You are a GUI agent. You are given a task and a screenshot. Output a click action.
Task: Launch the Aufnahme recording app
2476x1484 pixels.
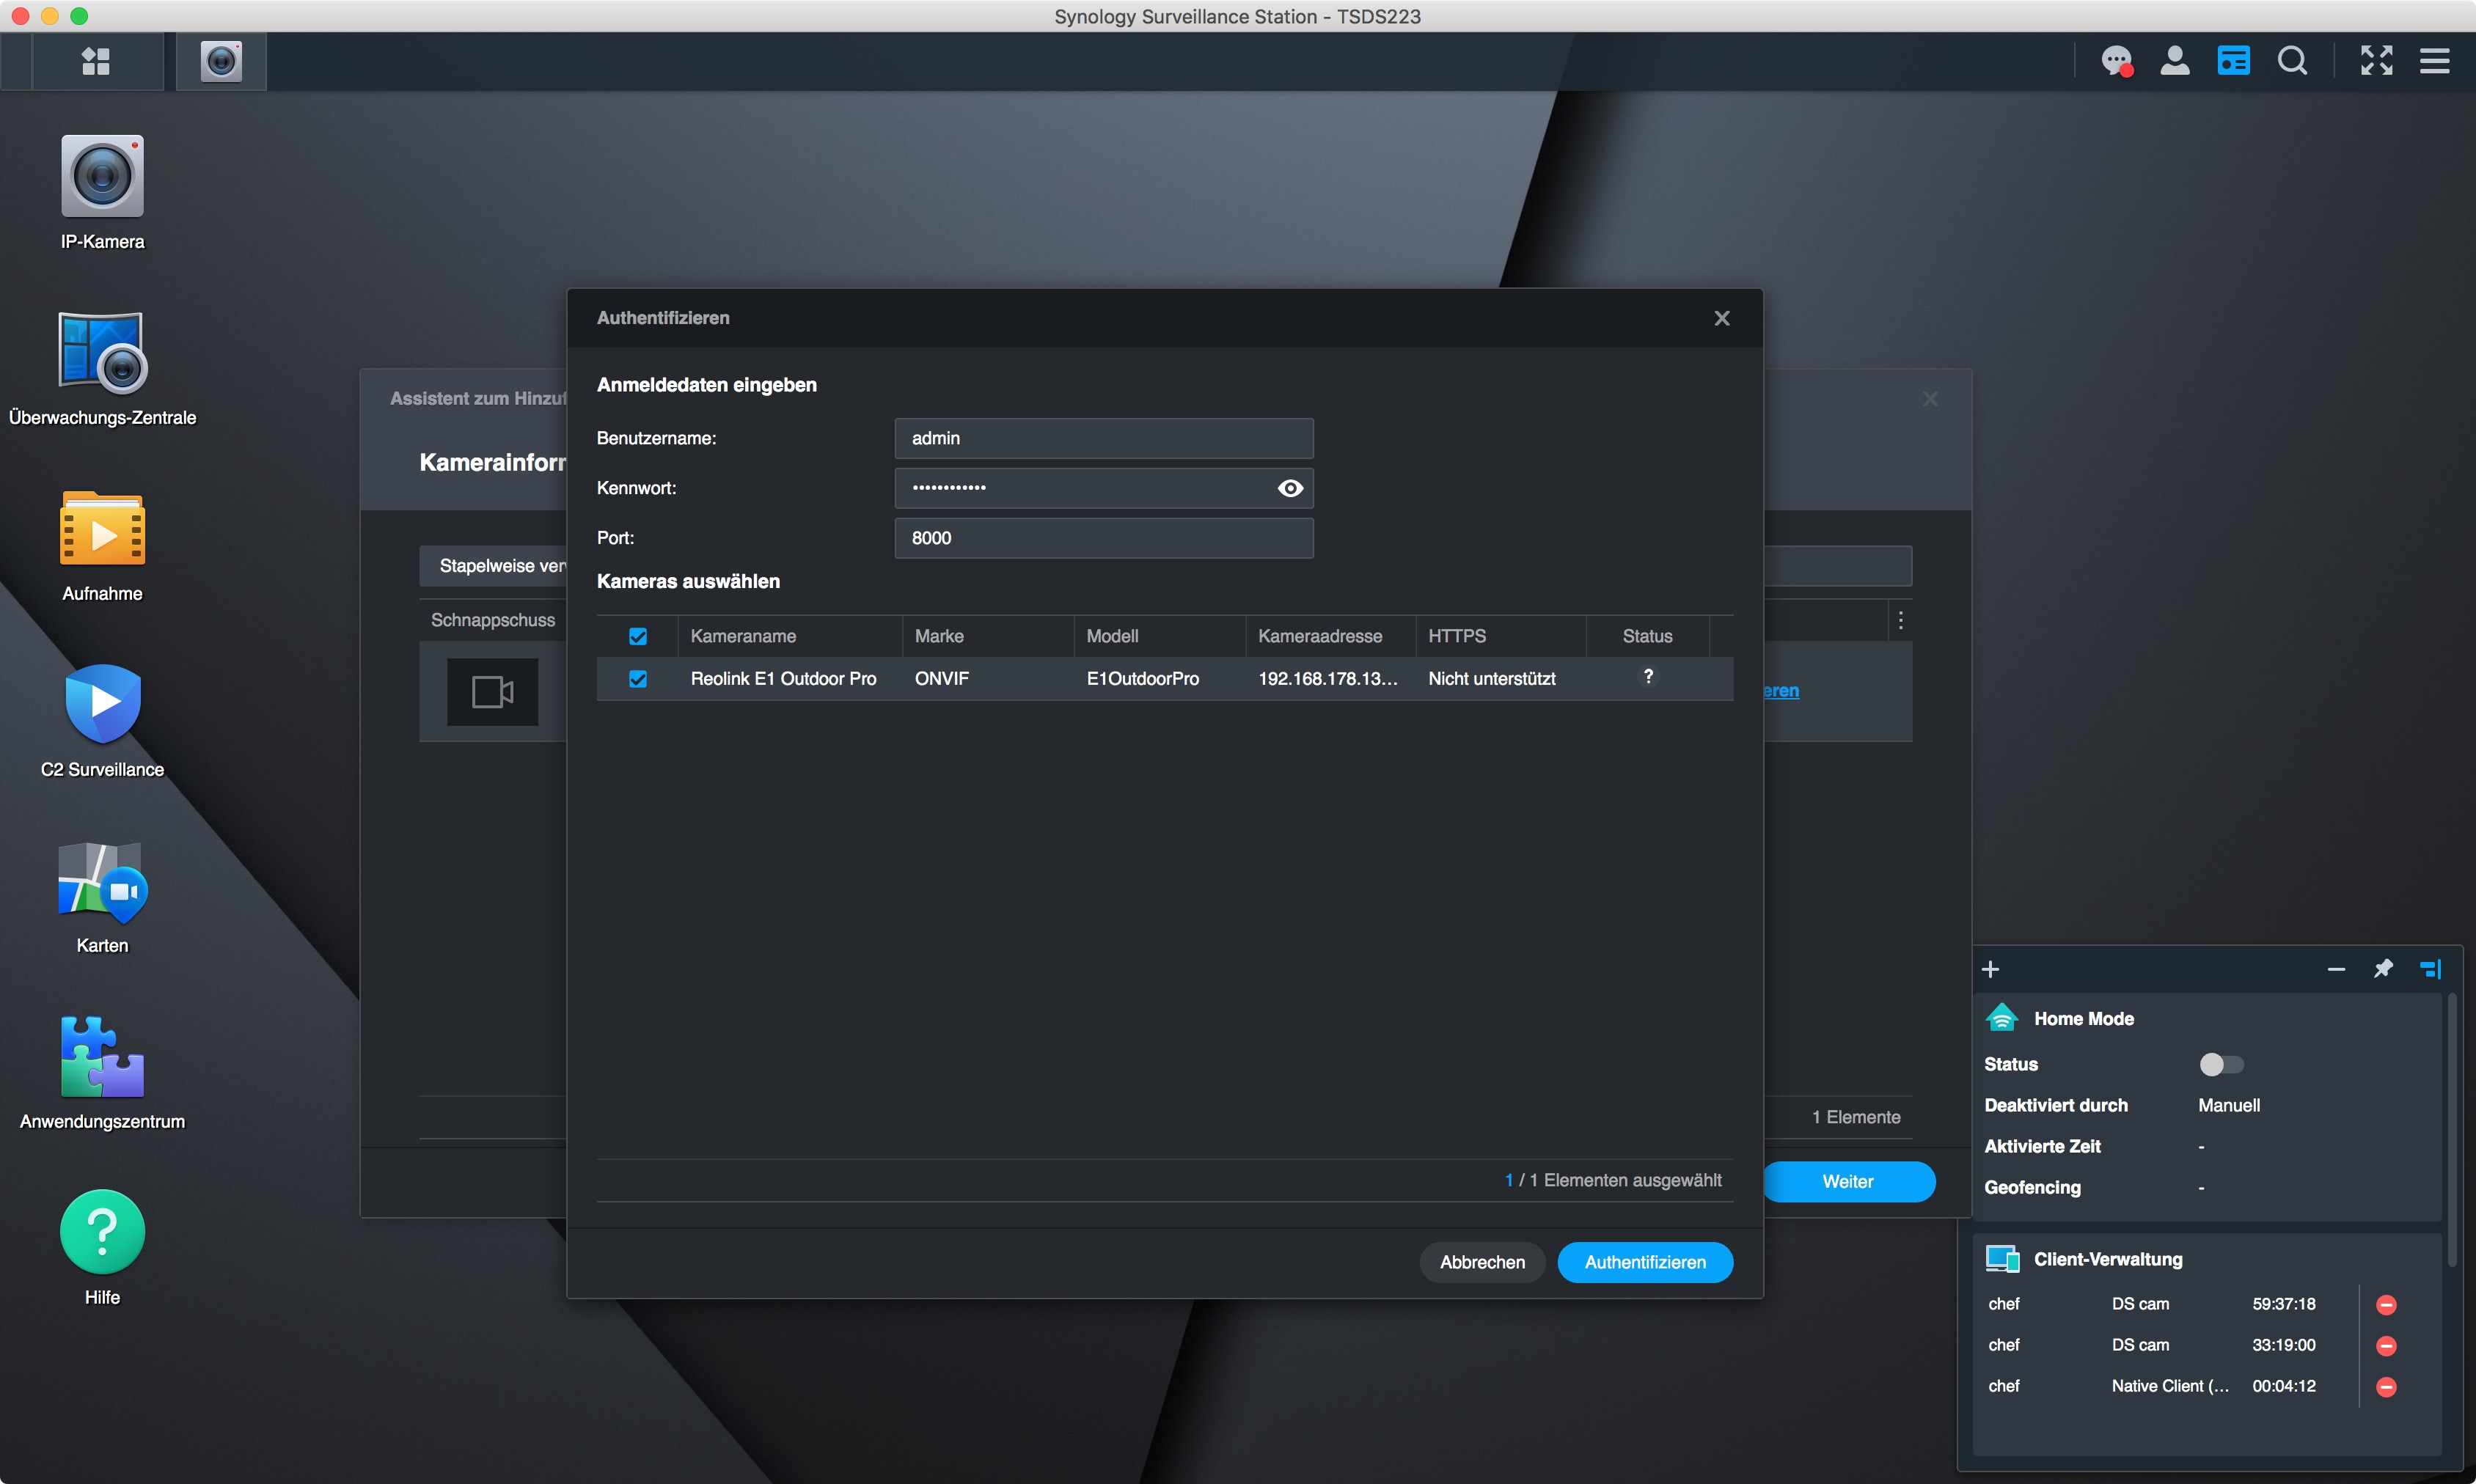(x=102, y=529)
